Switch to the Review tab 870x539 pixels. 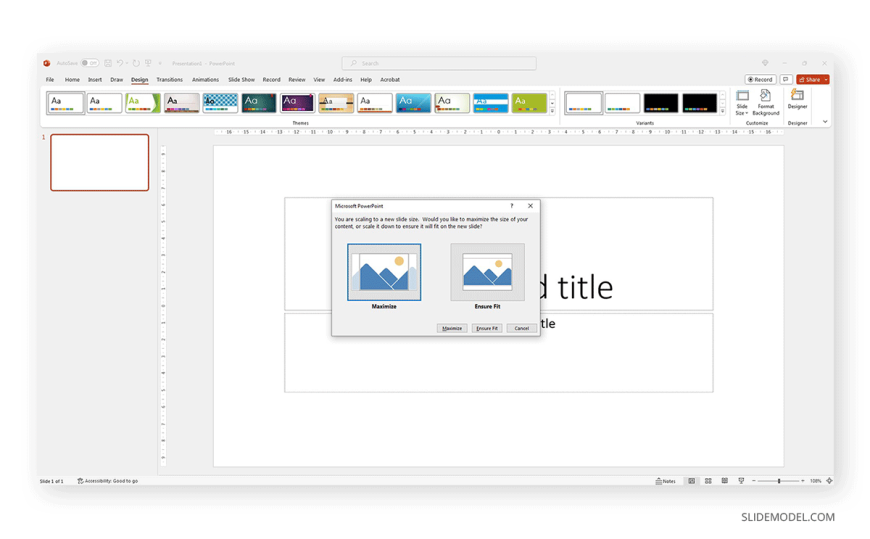(x=297, y=80)
